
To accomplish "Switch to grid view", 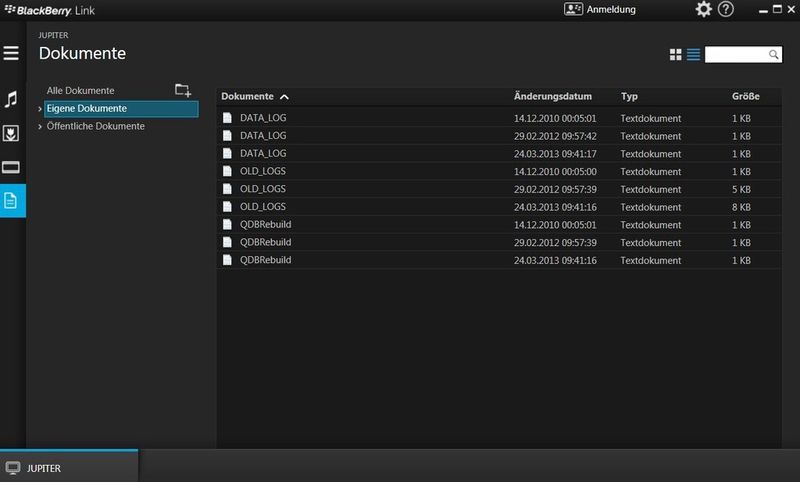I will pyautogui.click(x=676, y=54).
